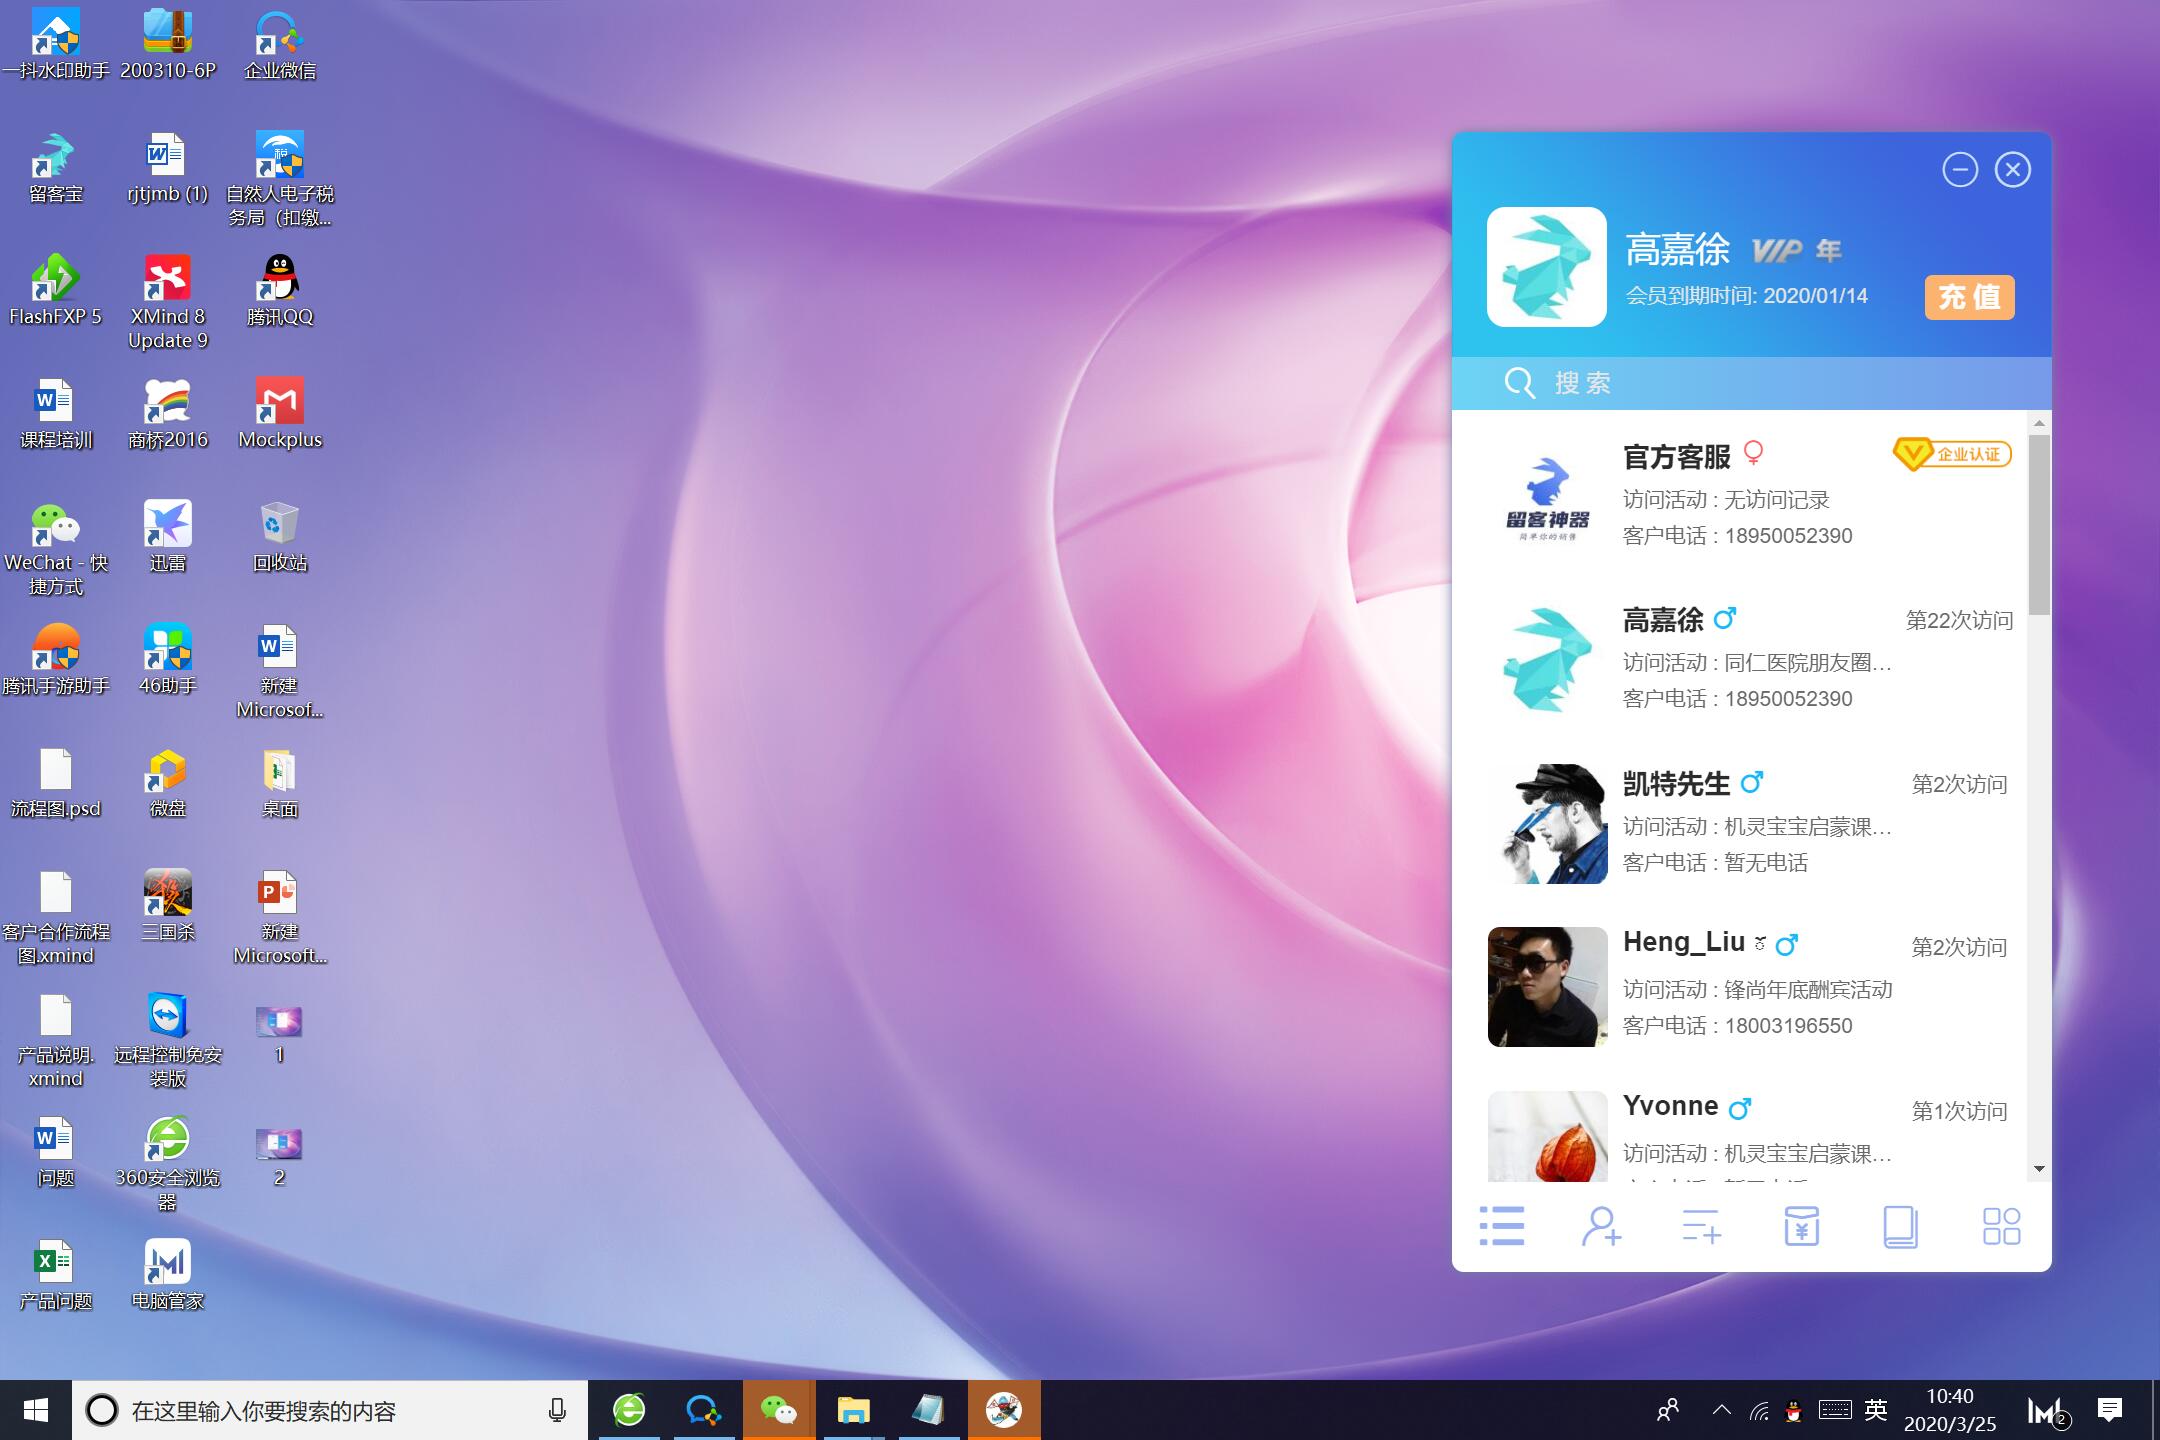Click phone number 18003196550
This screenshot has width=2160, height=1440.
[x=1788, y=1026]
